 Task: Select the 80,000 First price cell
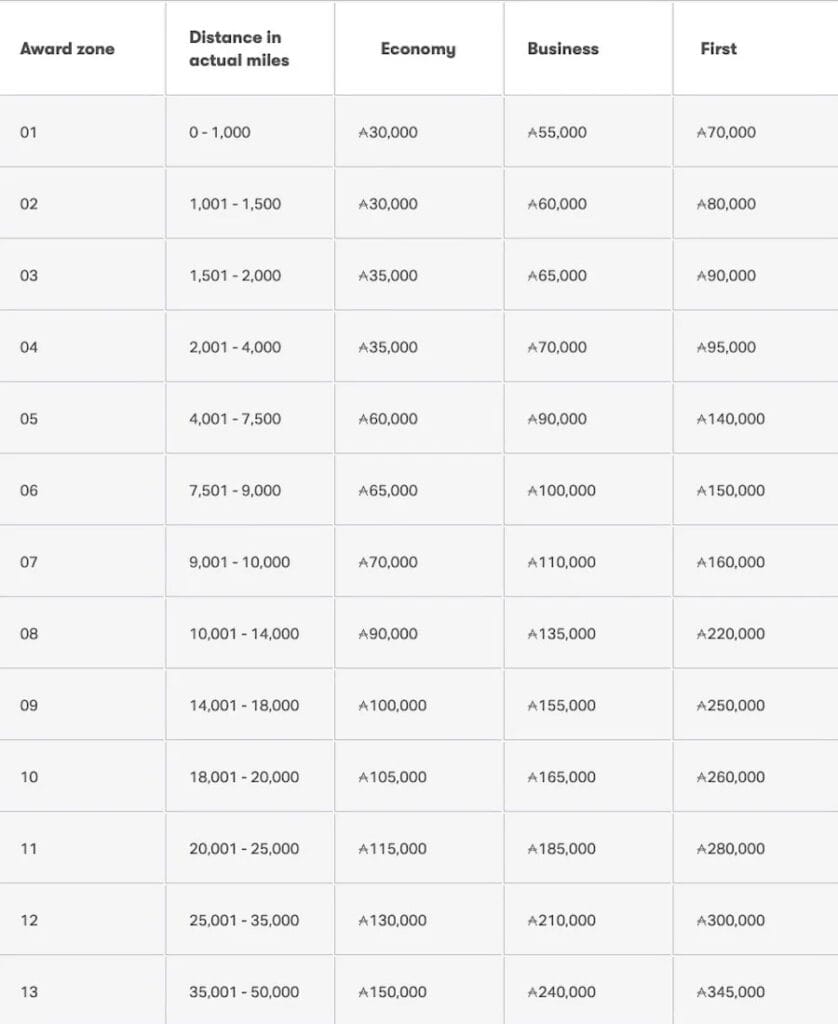(x=727, y=204)
